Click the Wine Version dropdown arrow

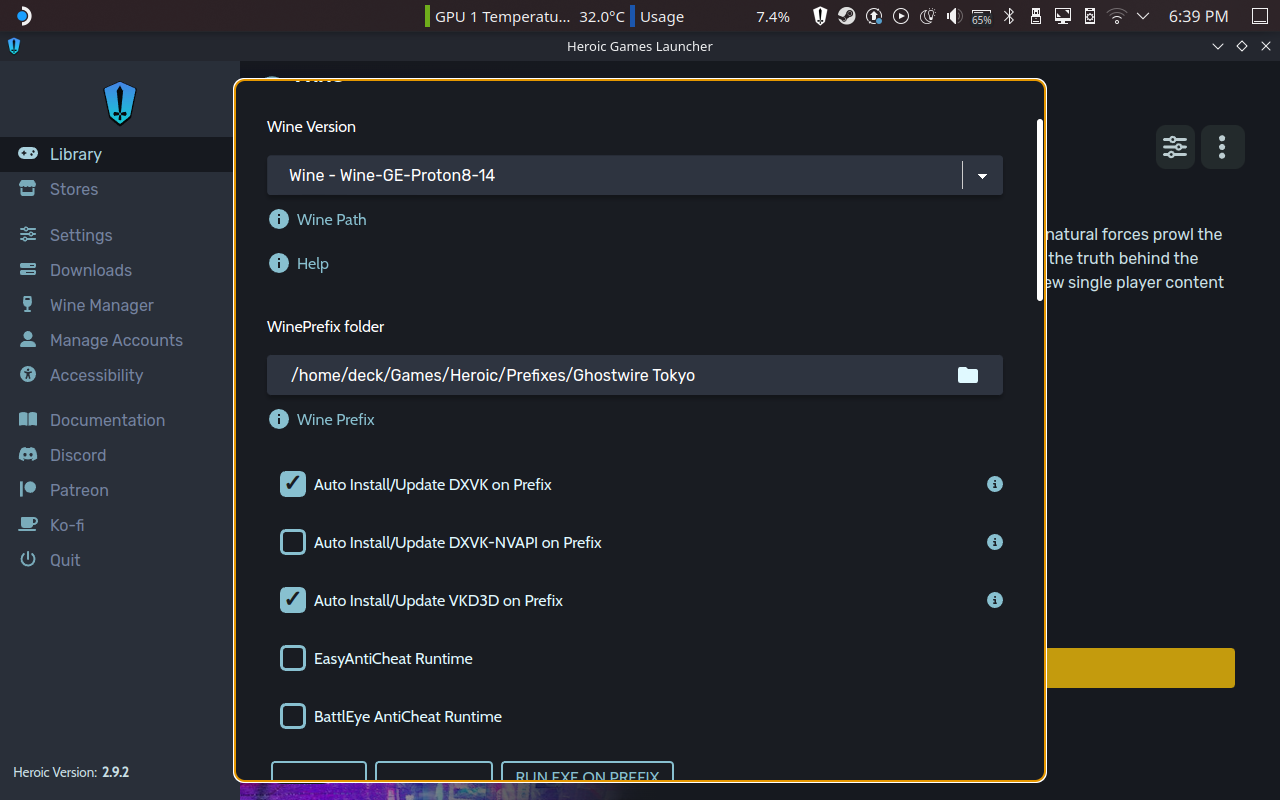[x=982, y=176]
